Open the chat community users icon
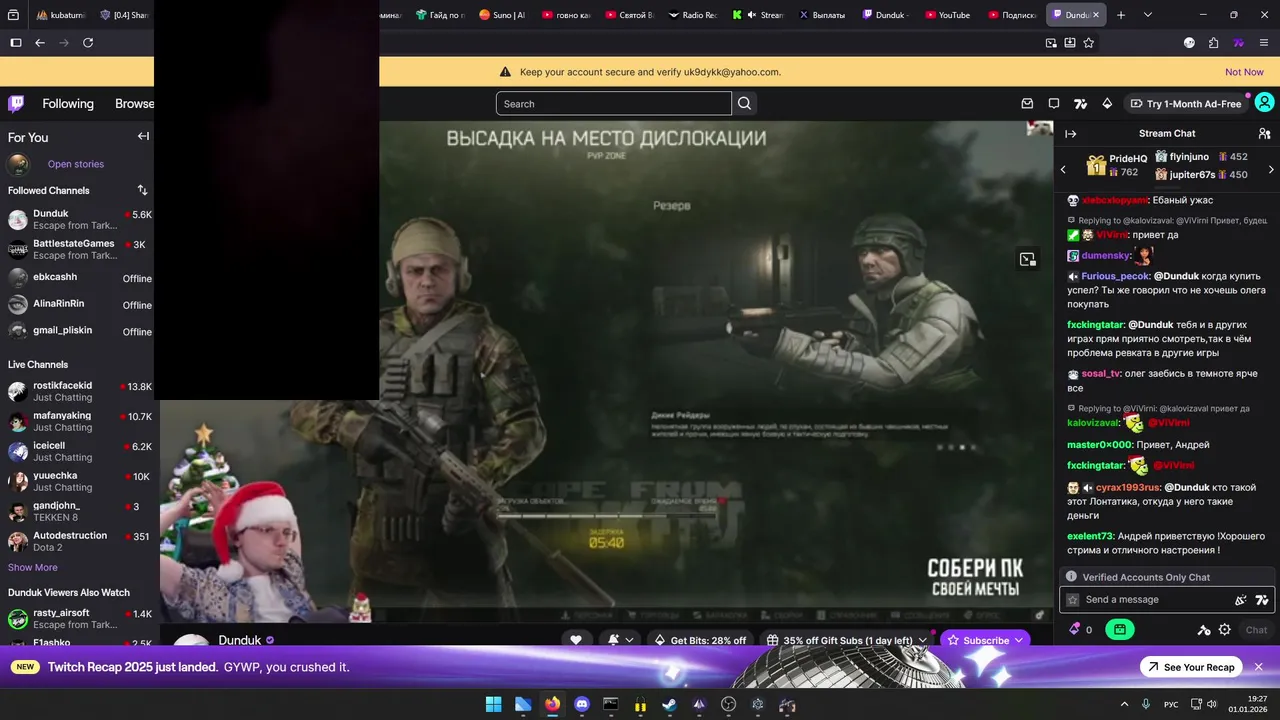Screen dimensions: 1280x720 point(1264,133)
